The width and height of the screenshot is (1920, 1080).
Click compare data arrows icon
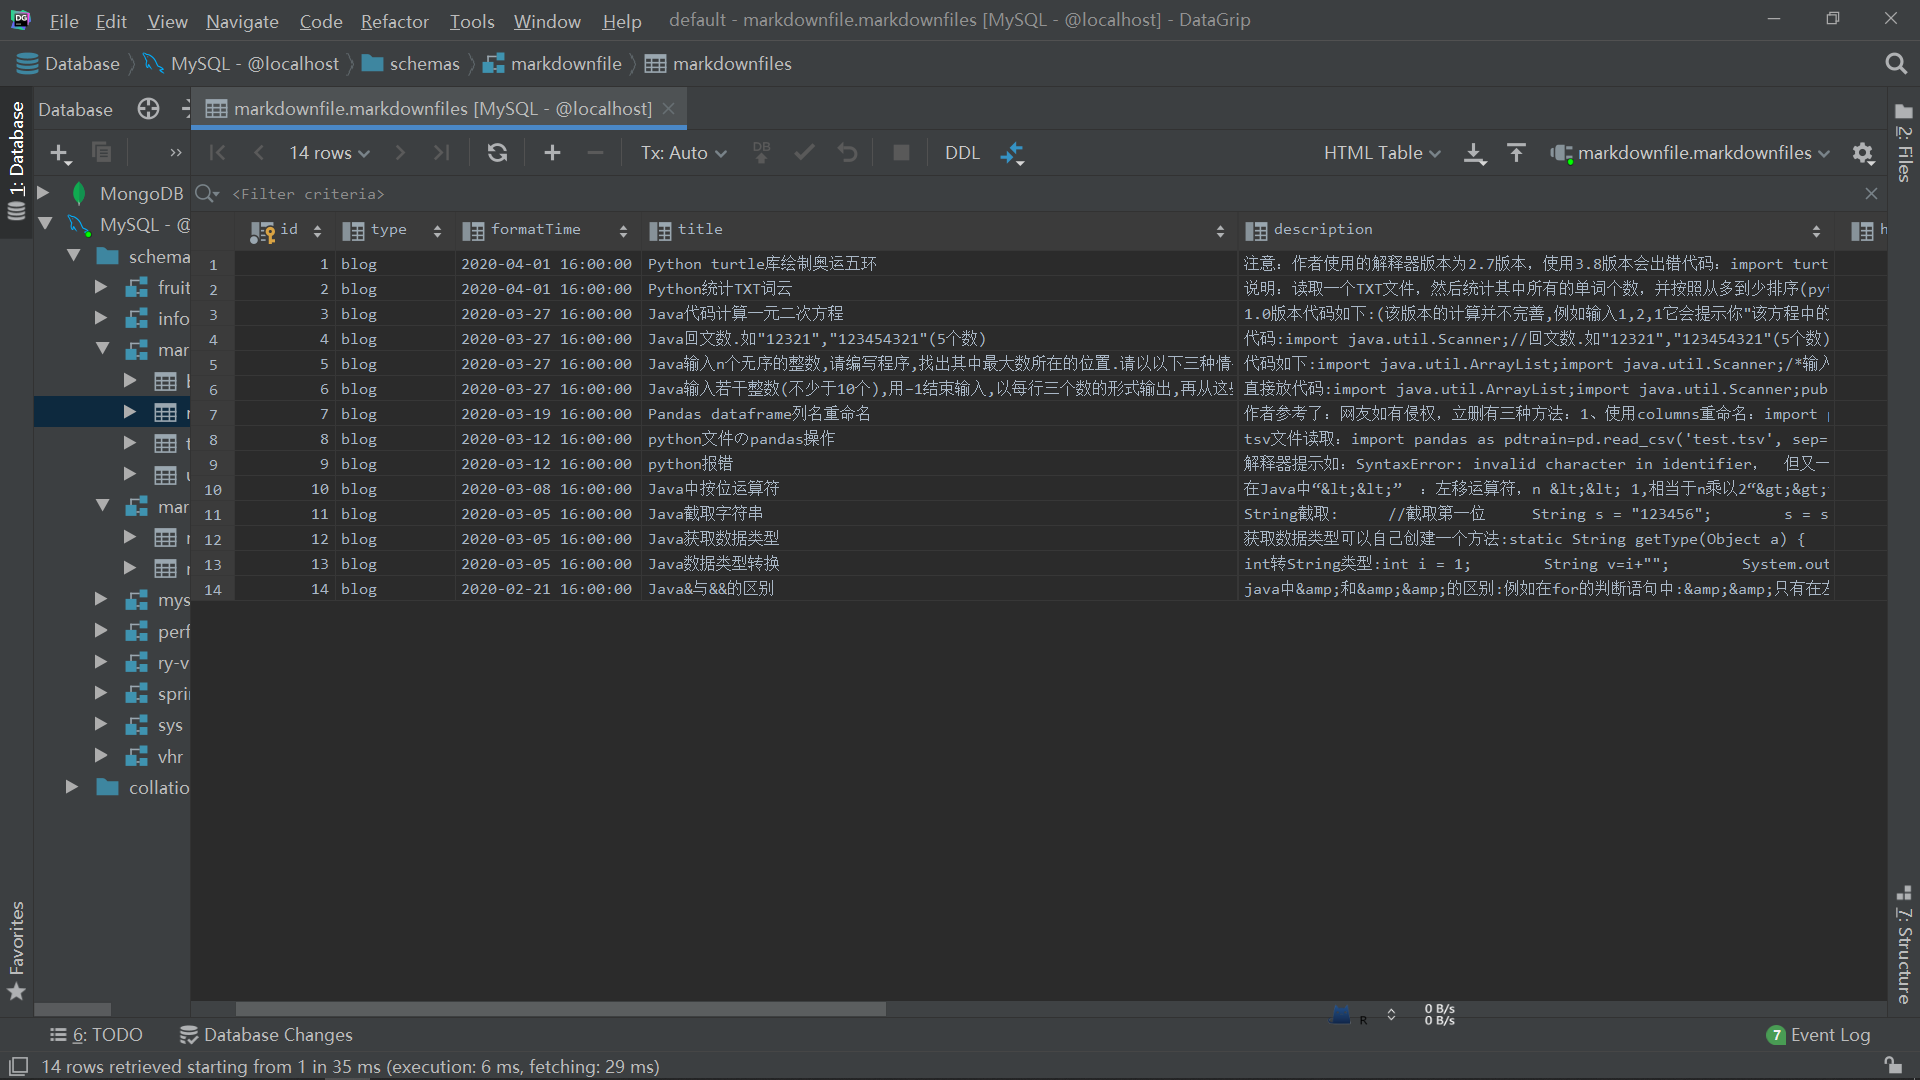[1013, 153]
